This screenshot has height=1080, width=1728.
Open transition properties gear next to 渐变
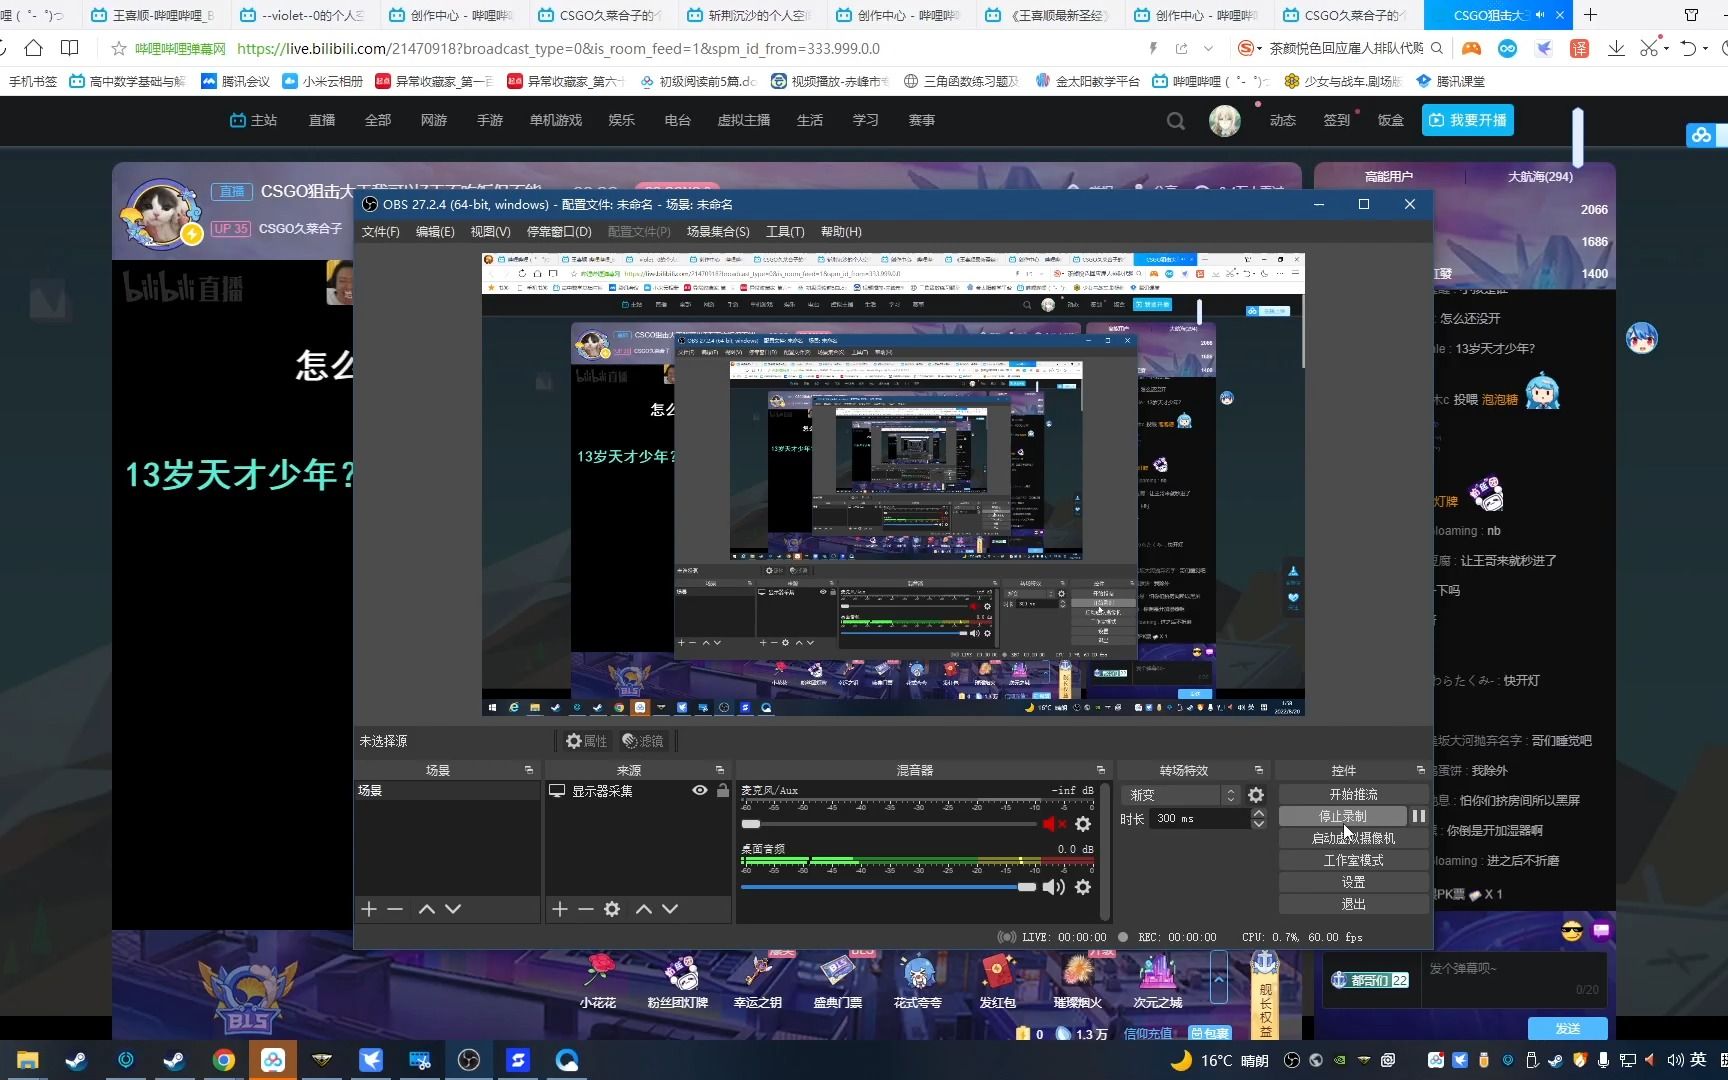pos(1256,795)
